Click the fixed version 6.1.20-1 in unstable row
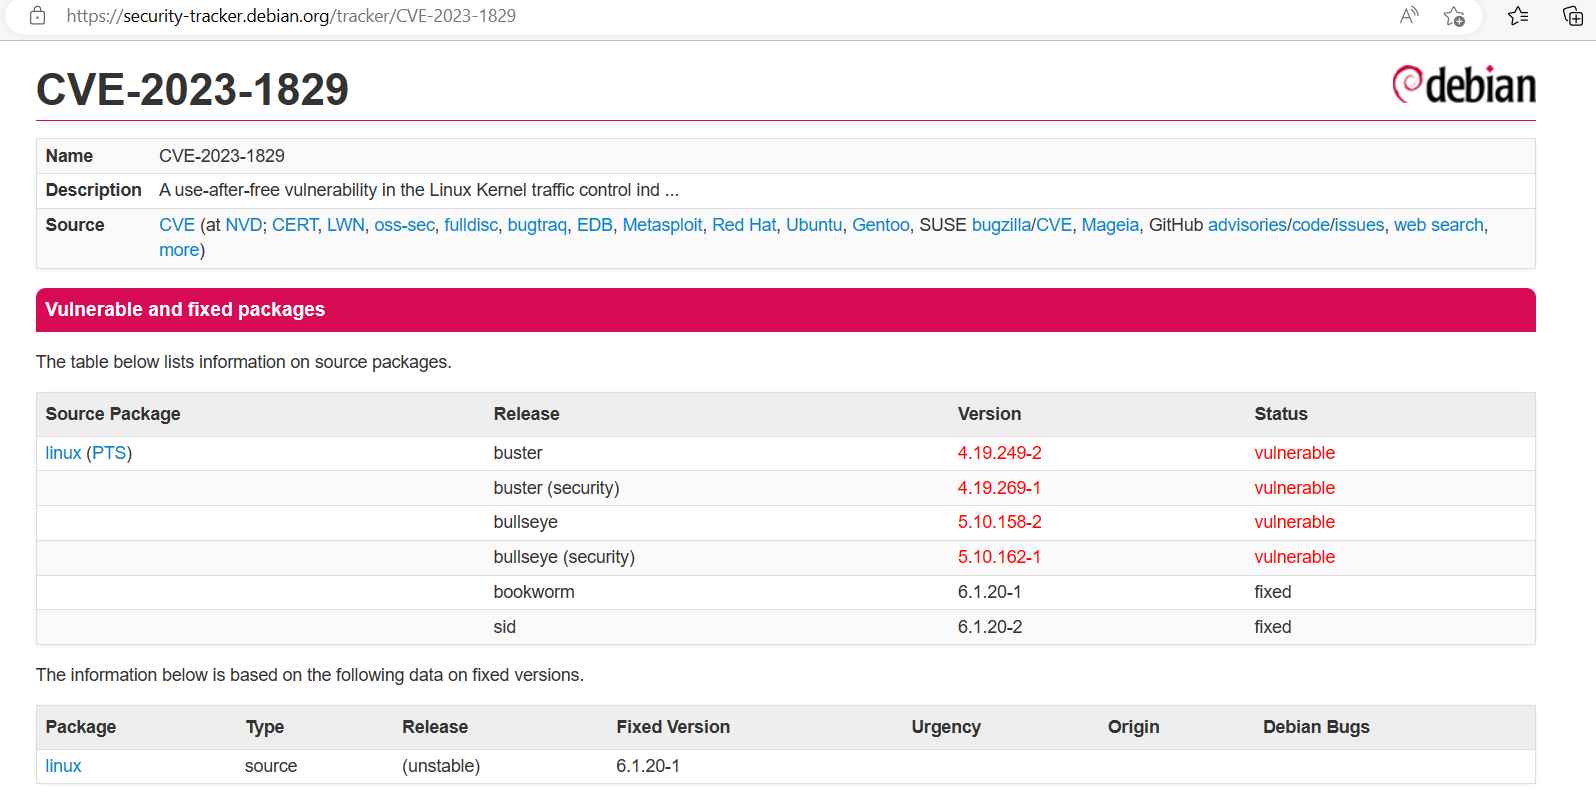 coord(648,766)
